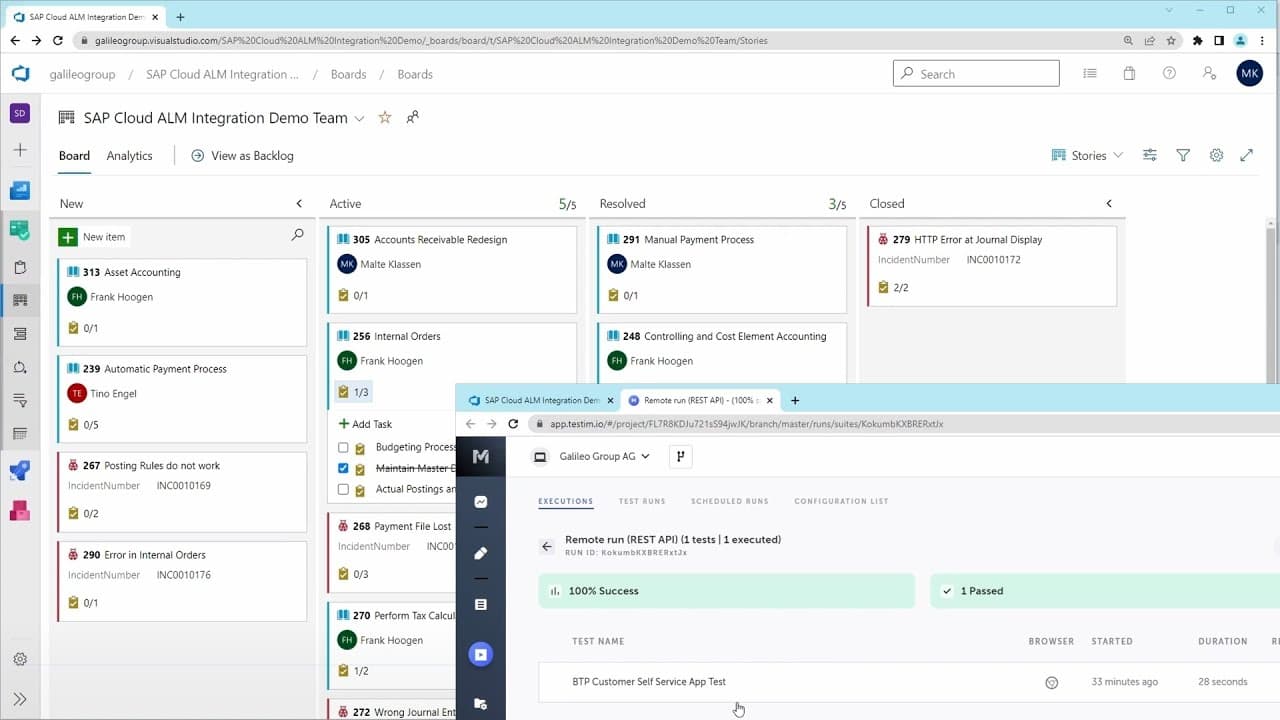Enter full screen mode with arrows icon

[x=1247, y=156]
